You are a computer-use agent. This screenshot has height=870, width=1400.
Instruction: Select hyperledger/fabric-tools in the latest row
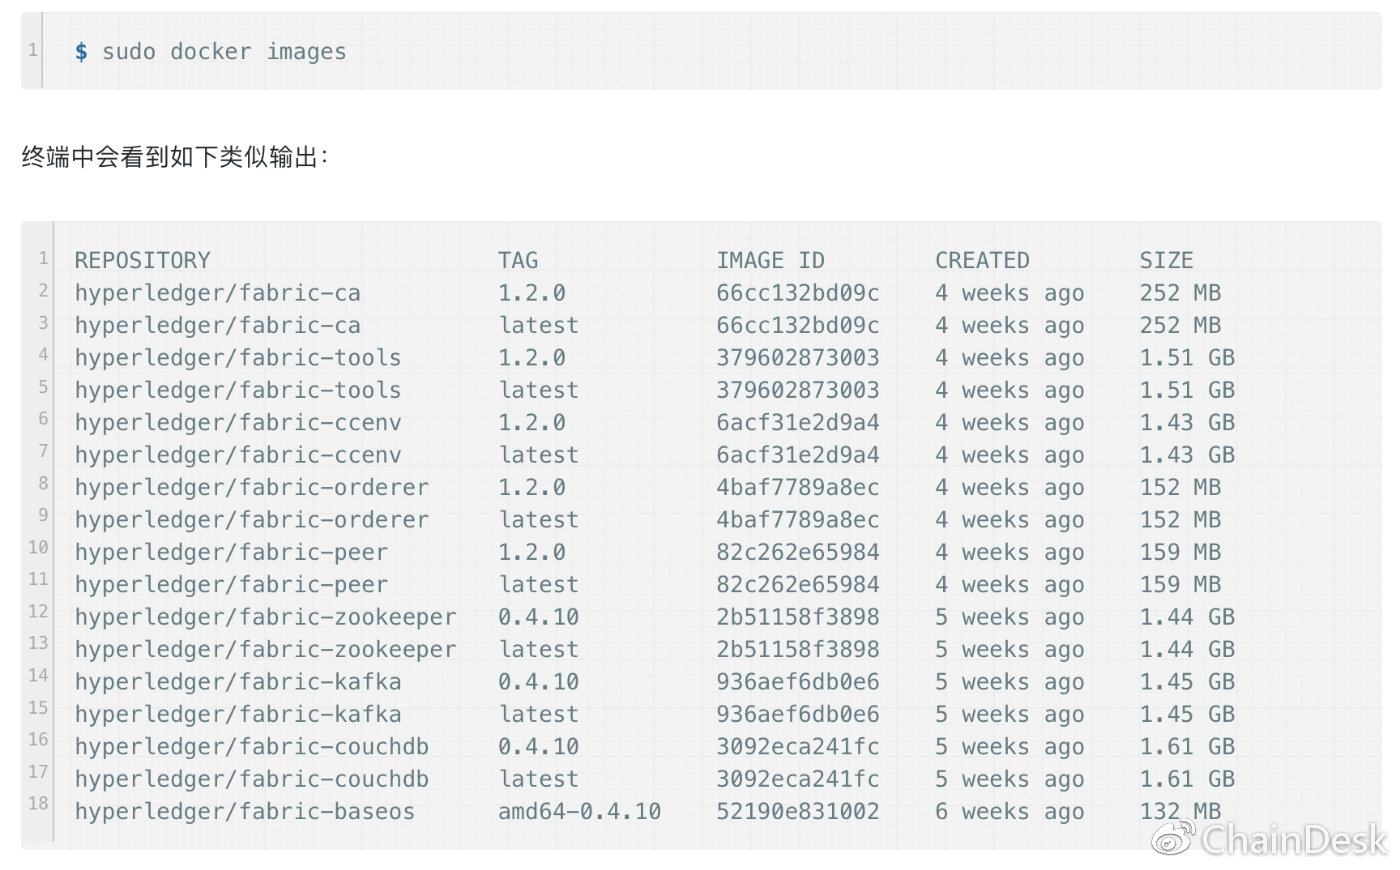[238, 390]
